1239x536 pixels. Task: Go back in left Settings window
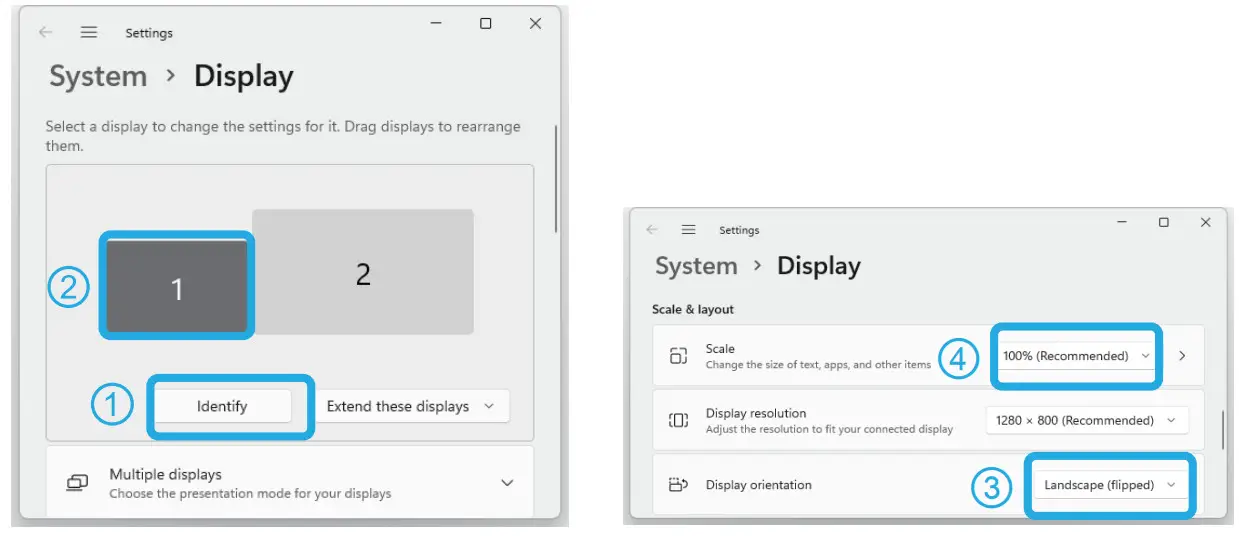(46, 32)
